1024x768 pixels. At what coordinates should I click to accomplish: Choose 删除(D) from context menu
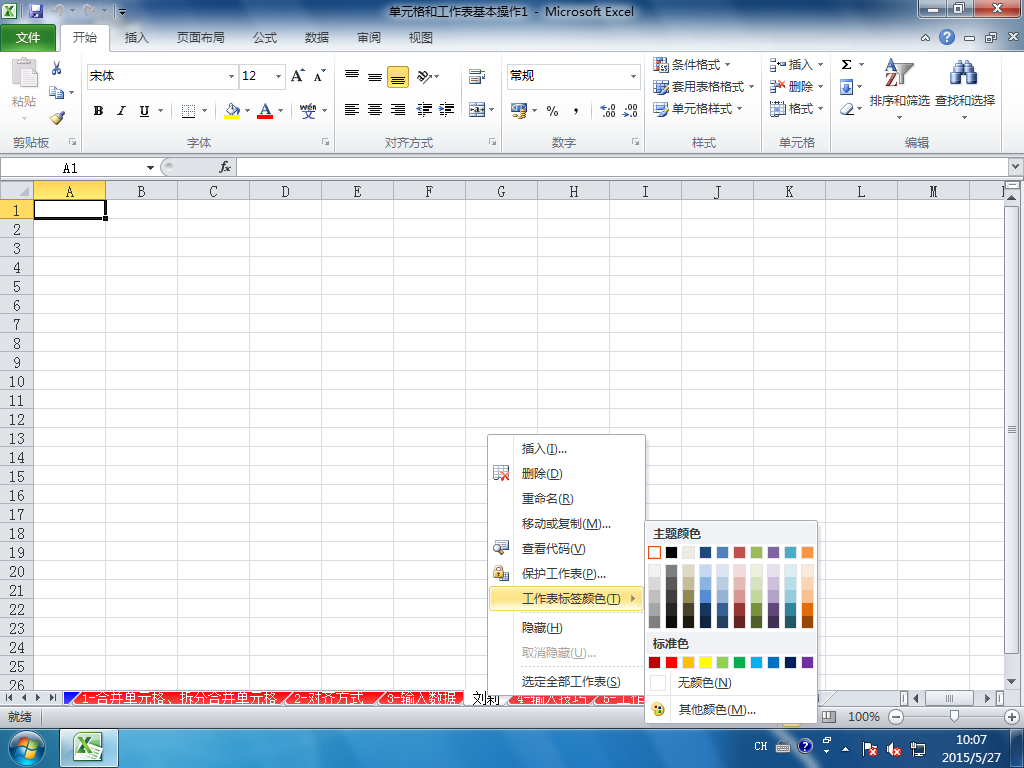tap(566, 474)
